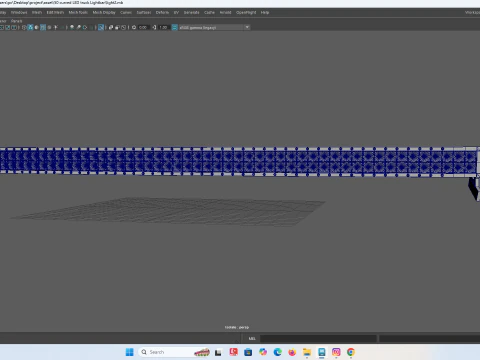The height and width of the screenshot is (360, 480).
Task: Launch Microsoft Edge from taskbar
Action: click(278, 352)
